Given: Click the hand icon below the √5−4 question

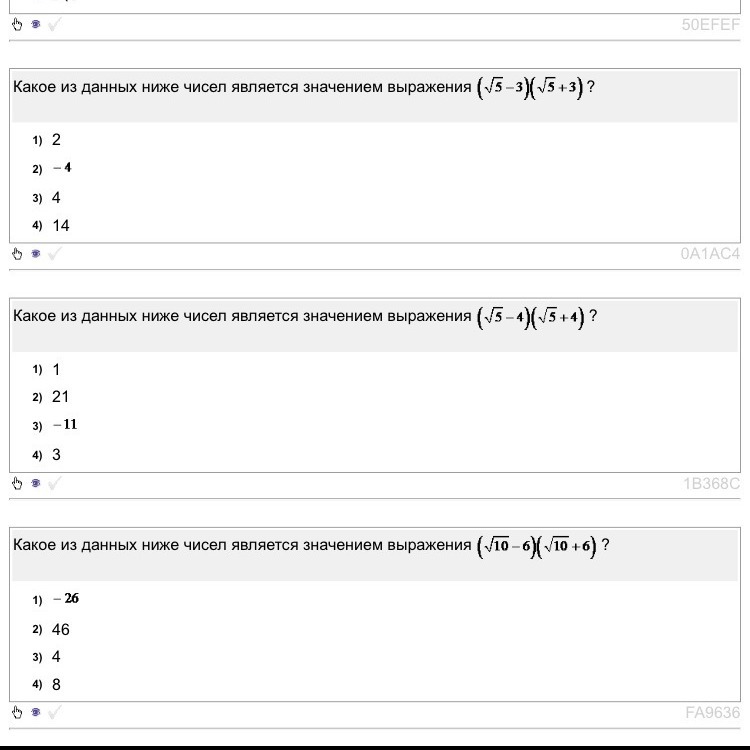Looking at the screenshot, I should point(17,484).
